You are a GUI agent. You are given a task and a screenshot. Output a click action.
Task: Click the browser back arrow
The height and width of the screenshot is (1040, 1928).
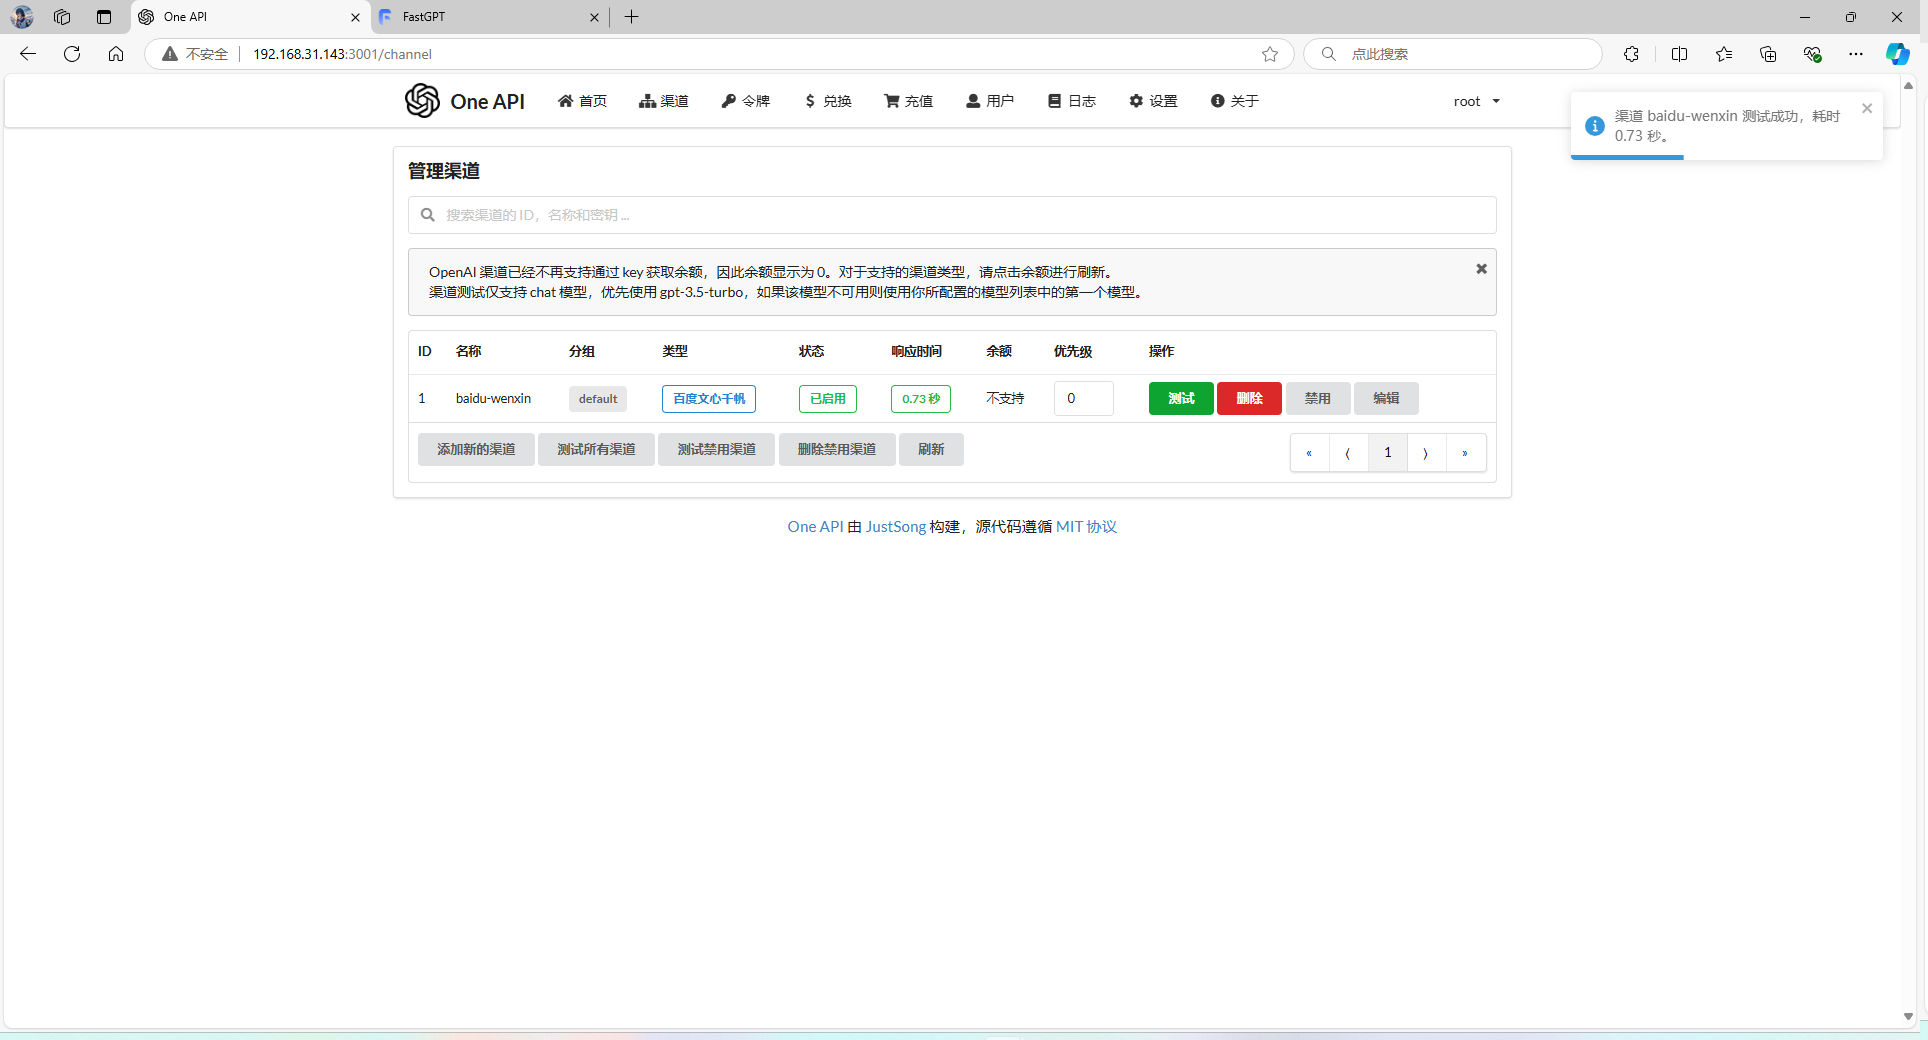click(28, 54)
